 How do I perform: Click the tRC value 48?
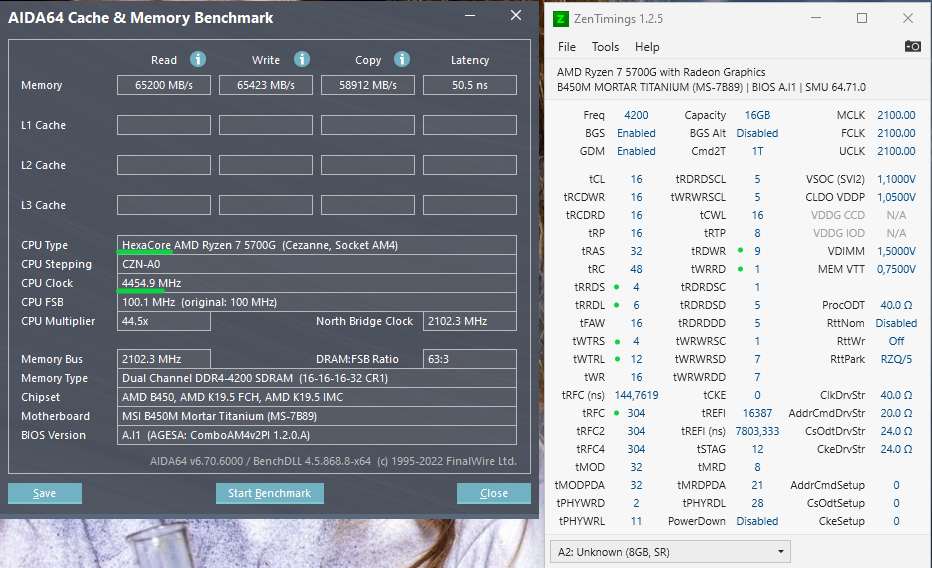[636, 269]
